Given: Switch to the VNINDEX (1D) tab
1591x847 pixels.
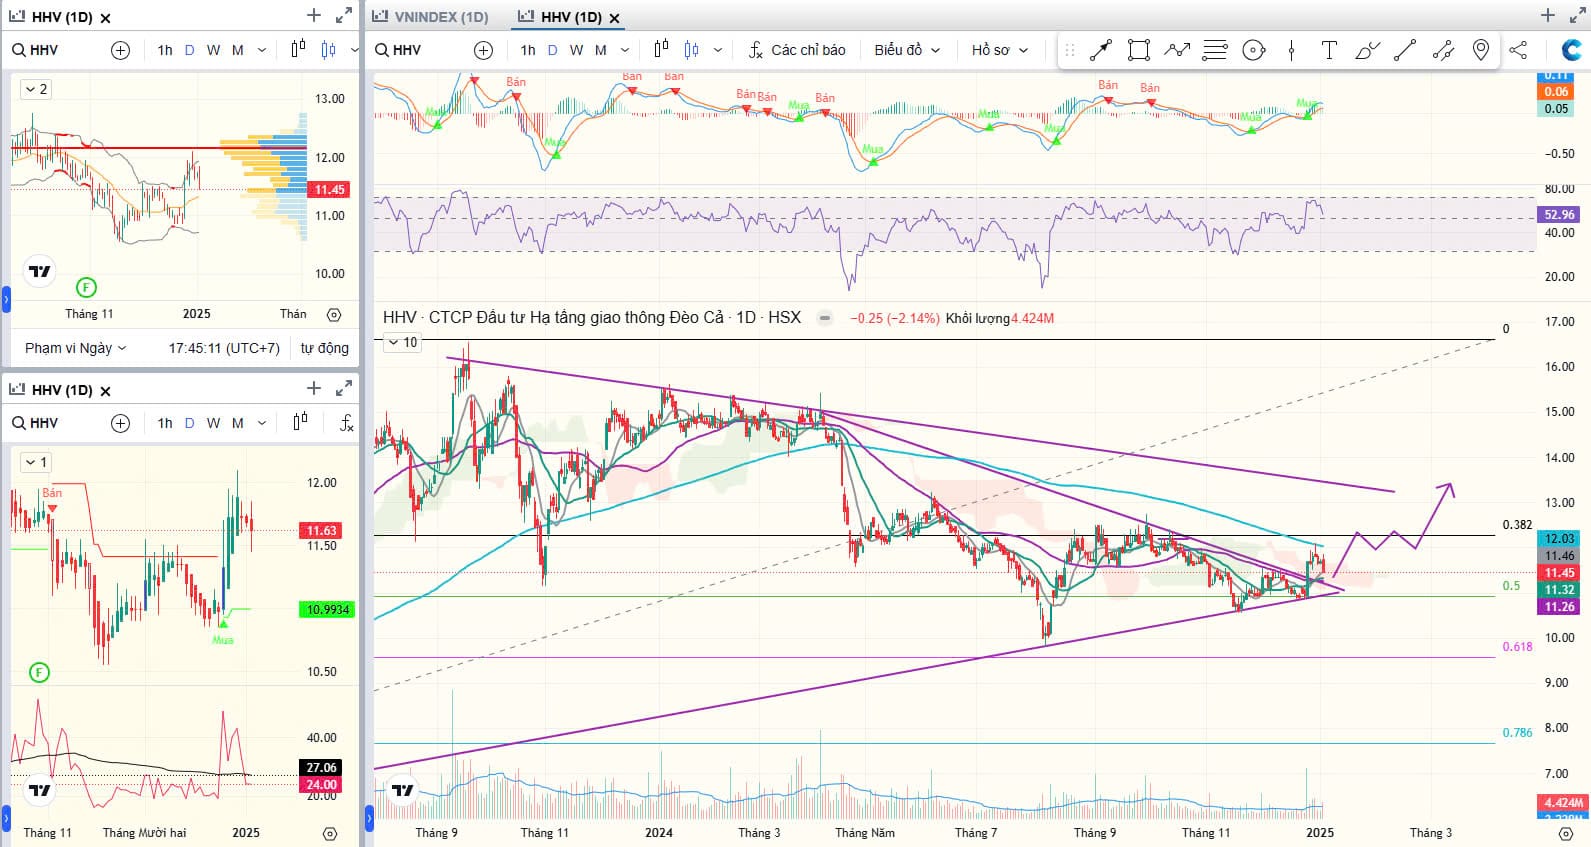Looking at the screenshot, I should click(x=431, y=17).
